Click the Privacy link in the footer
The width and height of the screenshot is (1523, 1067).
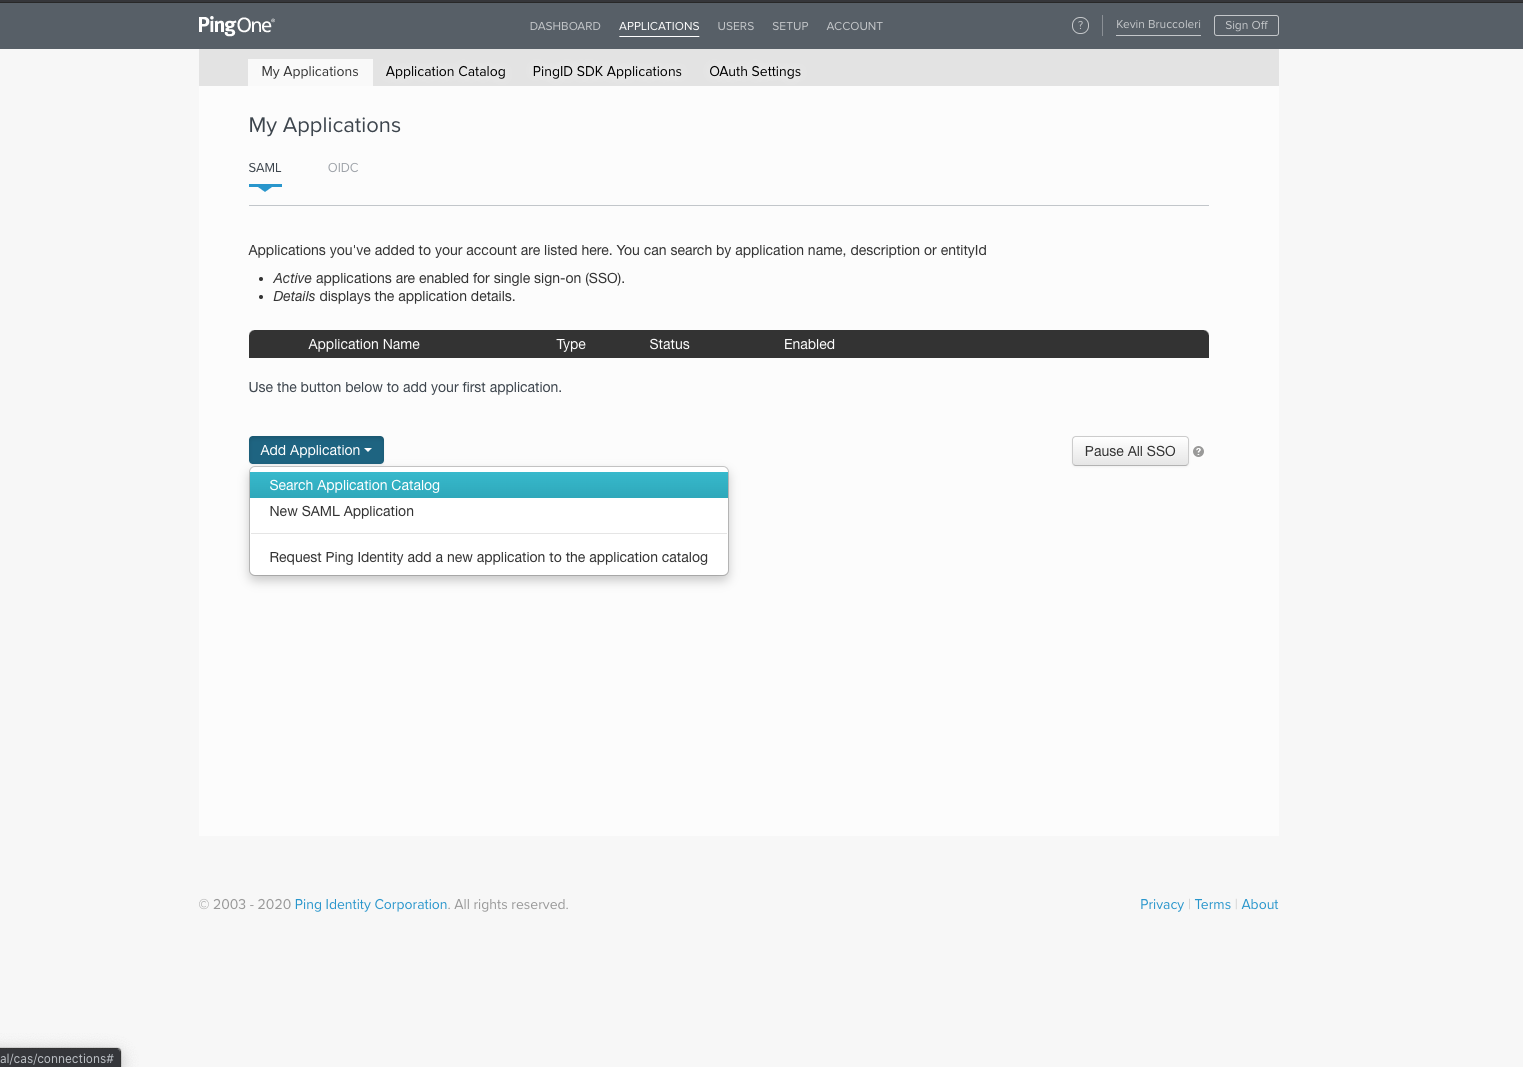(x=1161, y=905)
